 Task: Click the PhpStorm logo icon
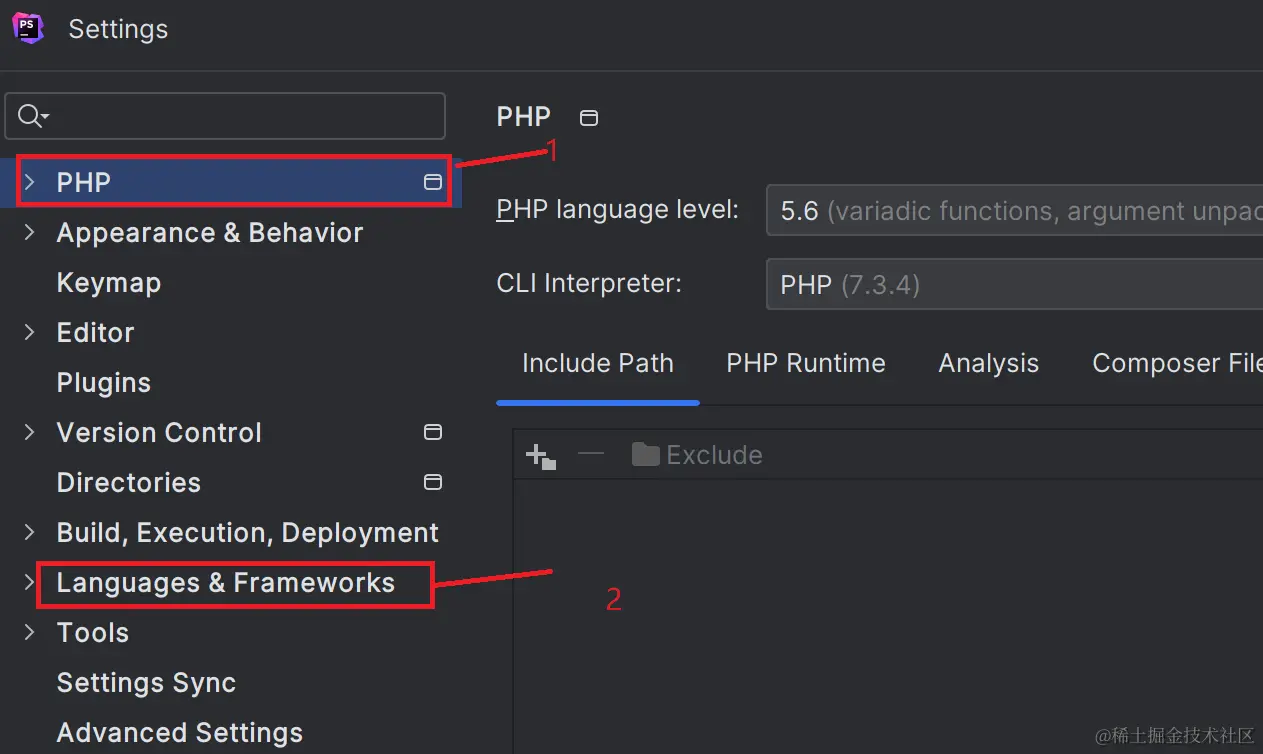coord(28,28)
